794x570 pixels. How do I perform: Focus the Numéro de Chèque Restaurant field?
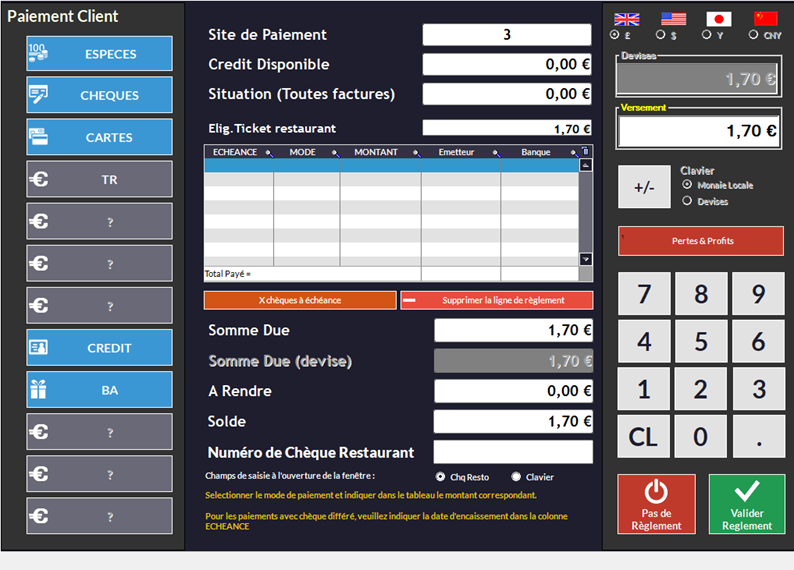point(513,452)
